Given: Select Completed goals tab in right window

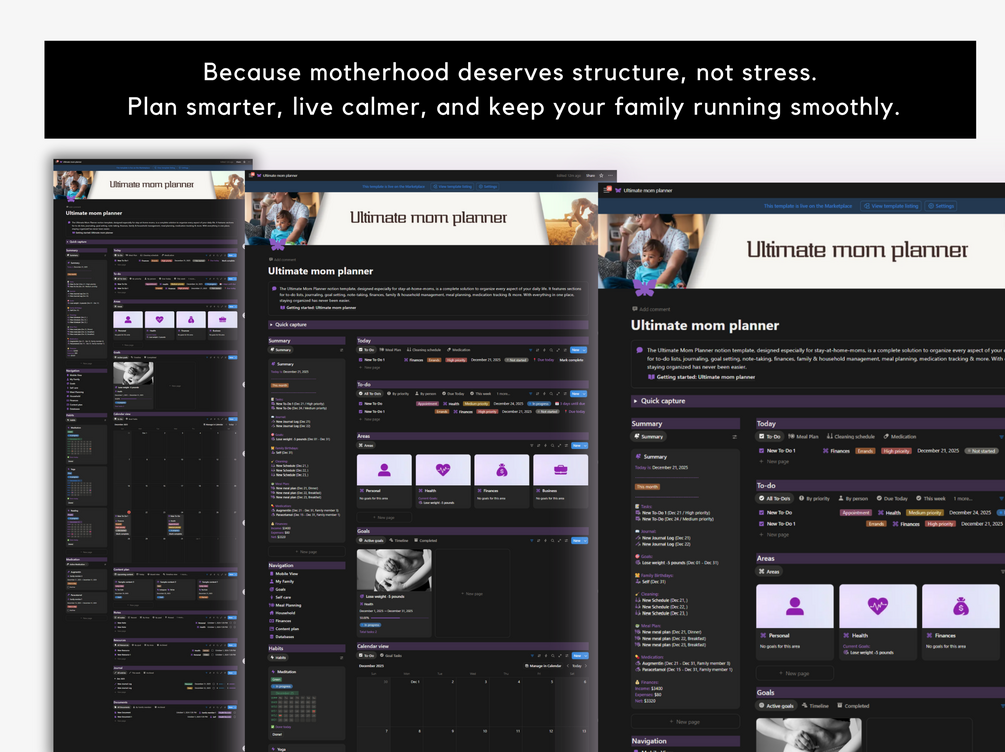Looking at the screenshot, I should [852, 706].
